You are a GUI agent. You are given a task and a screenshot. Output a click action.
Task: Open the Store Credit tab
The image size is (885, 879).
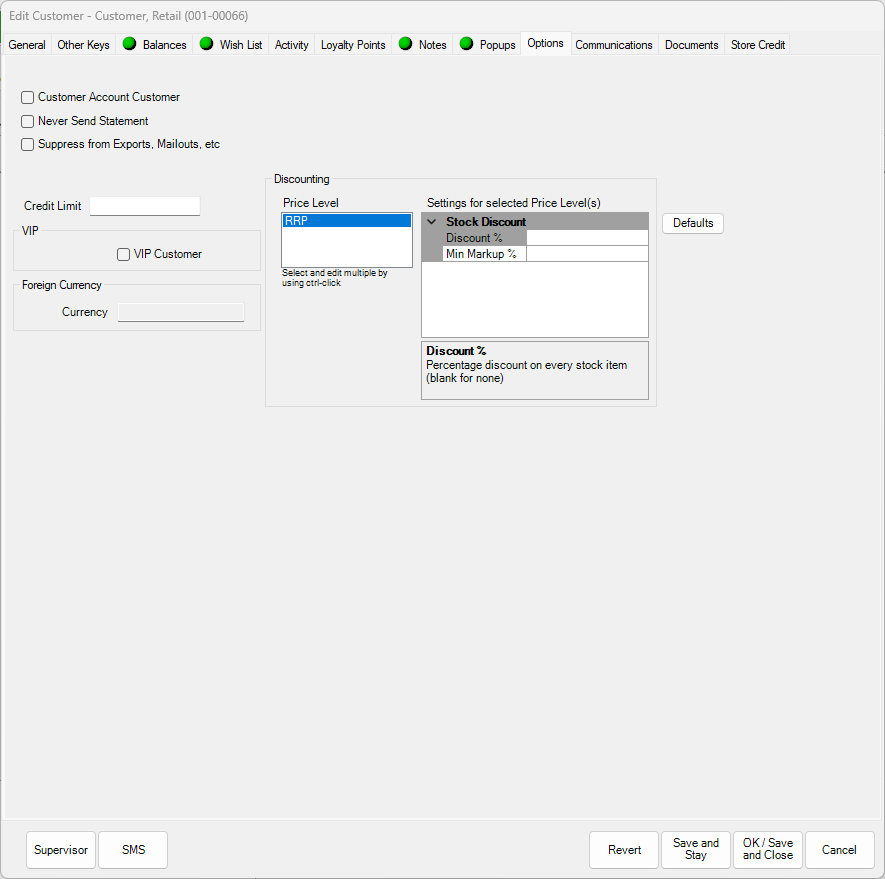757,44
